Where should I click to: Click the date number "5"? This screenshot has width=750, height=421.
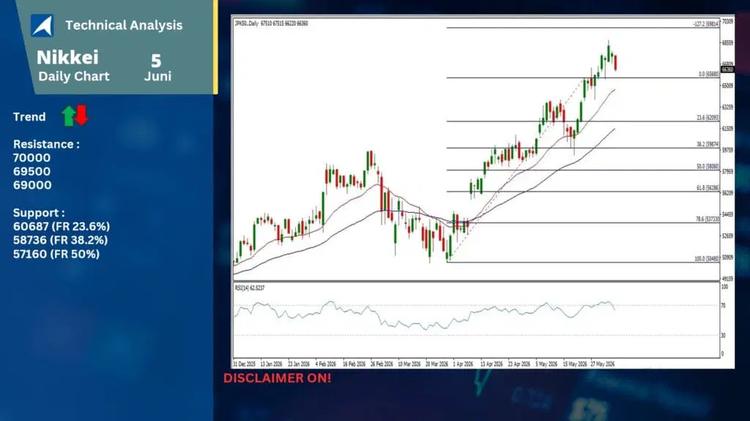point(156,61)
